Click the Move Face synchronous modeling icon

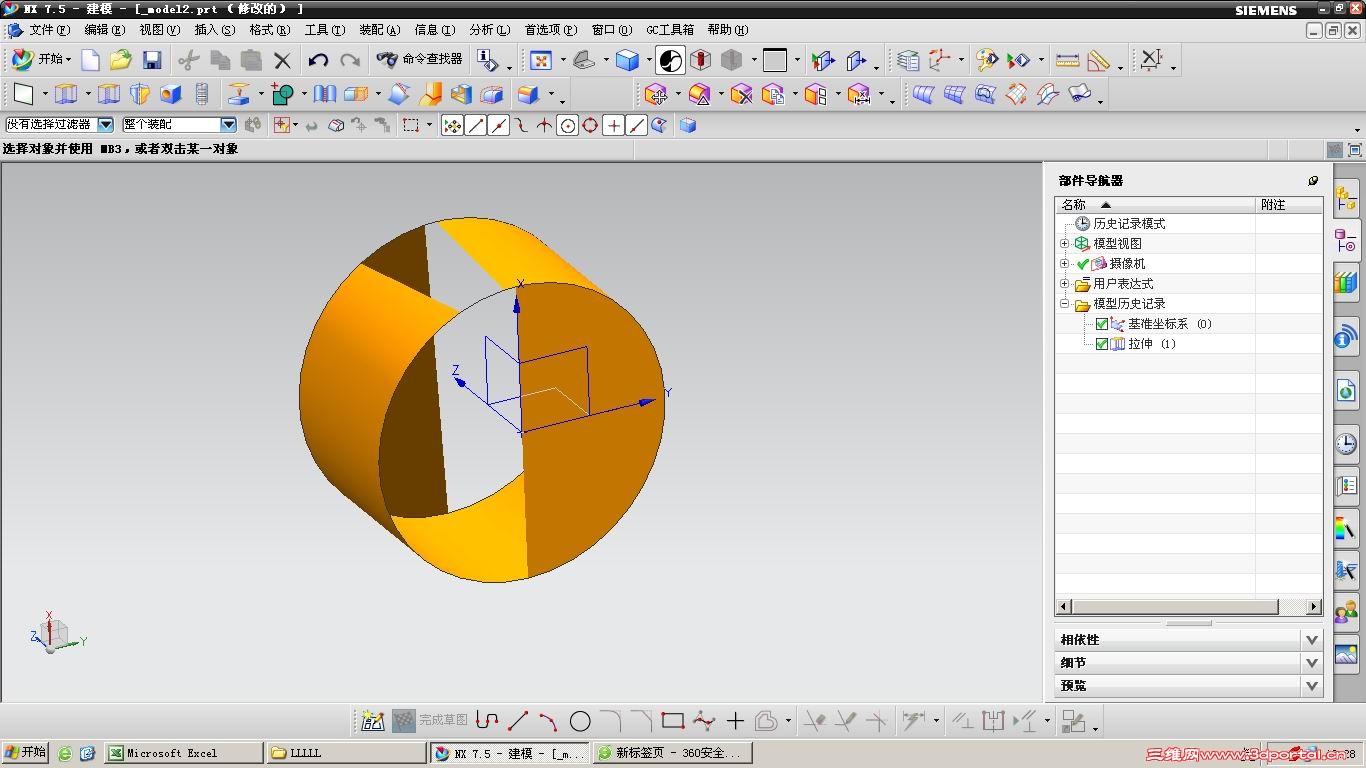click(x=656, y=94)
